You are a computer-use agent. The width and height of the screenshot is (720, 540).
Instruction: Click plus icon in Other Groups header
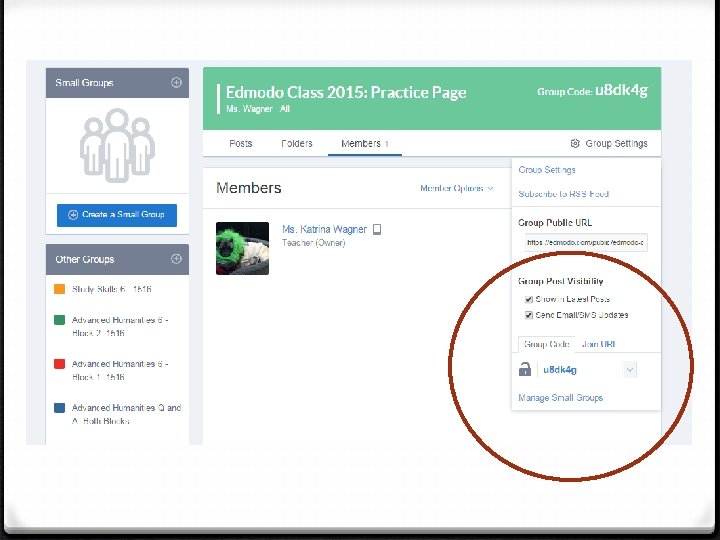(x=176, y=259)
